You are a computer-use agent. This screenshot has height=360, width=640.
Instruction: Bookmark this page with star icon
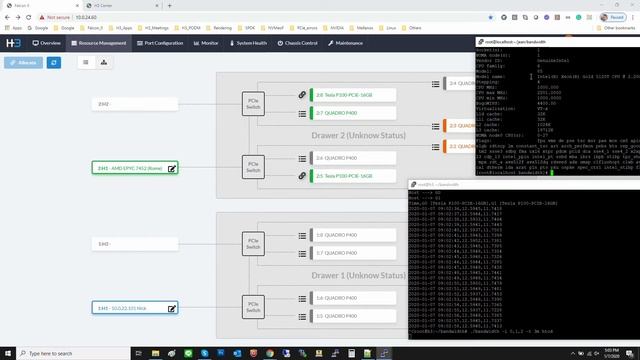[x=491, y=18]
